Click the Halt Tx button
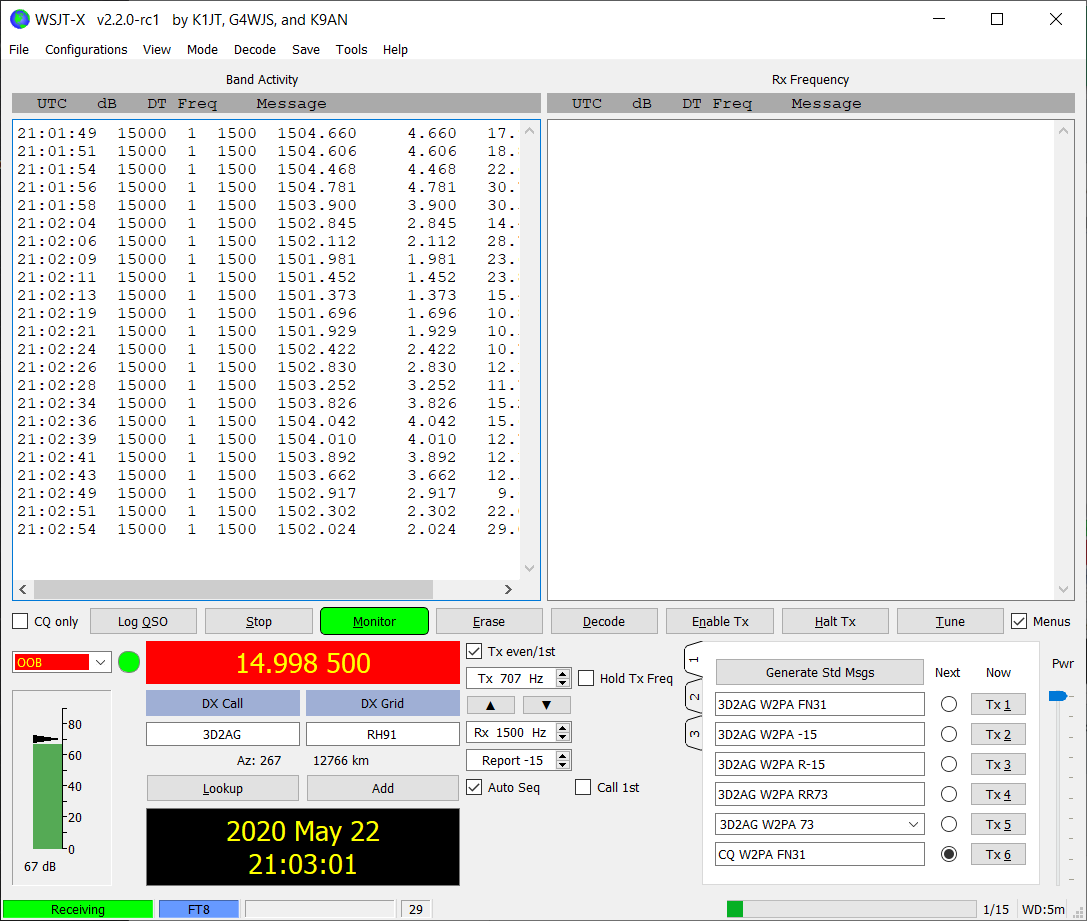This screenshot has height=921, width=1087. (835, 621)
